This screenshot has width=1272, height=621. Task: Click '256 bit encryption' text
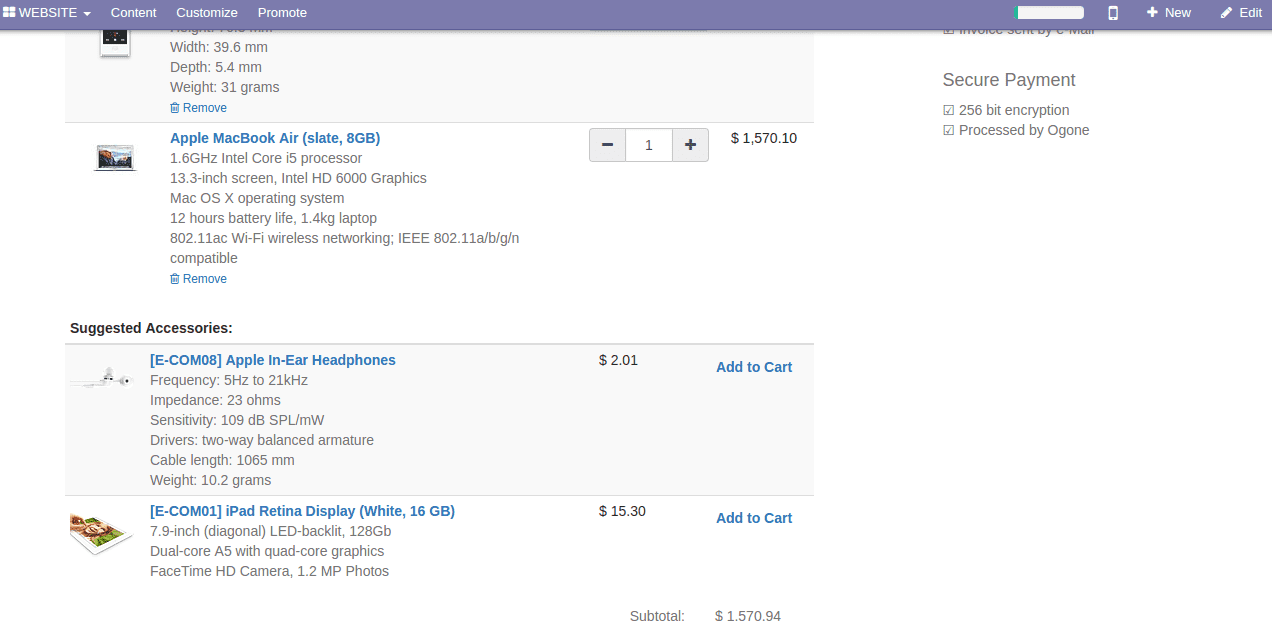pyautogui.click(x=1014, y=110)
